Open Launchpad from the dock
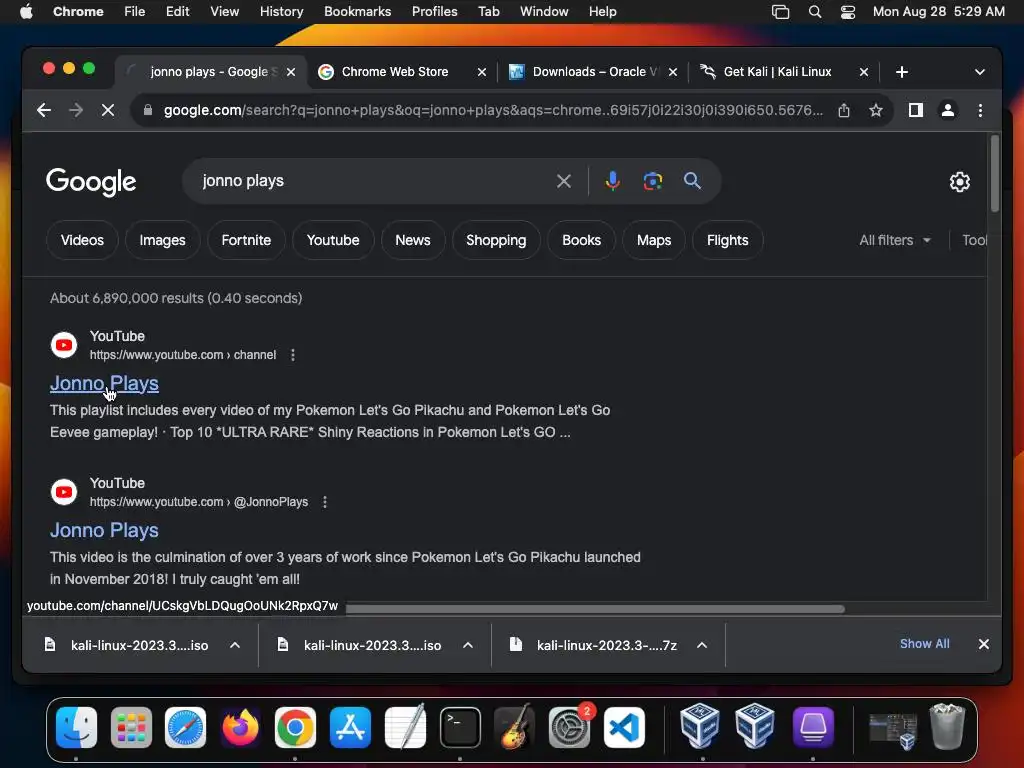 (x=131, y=727)
